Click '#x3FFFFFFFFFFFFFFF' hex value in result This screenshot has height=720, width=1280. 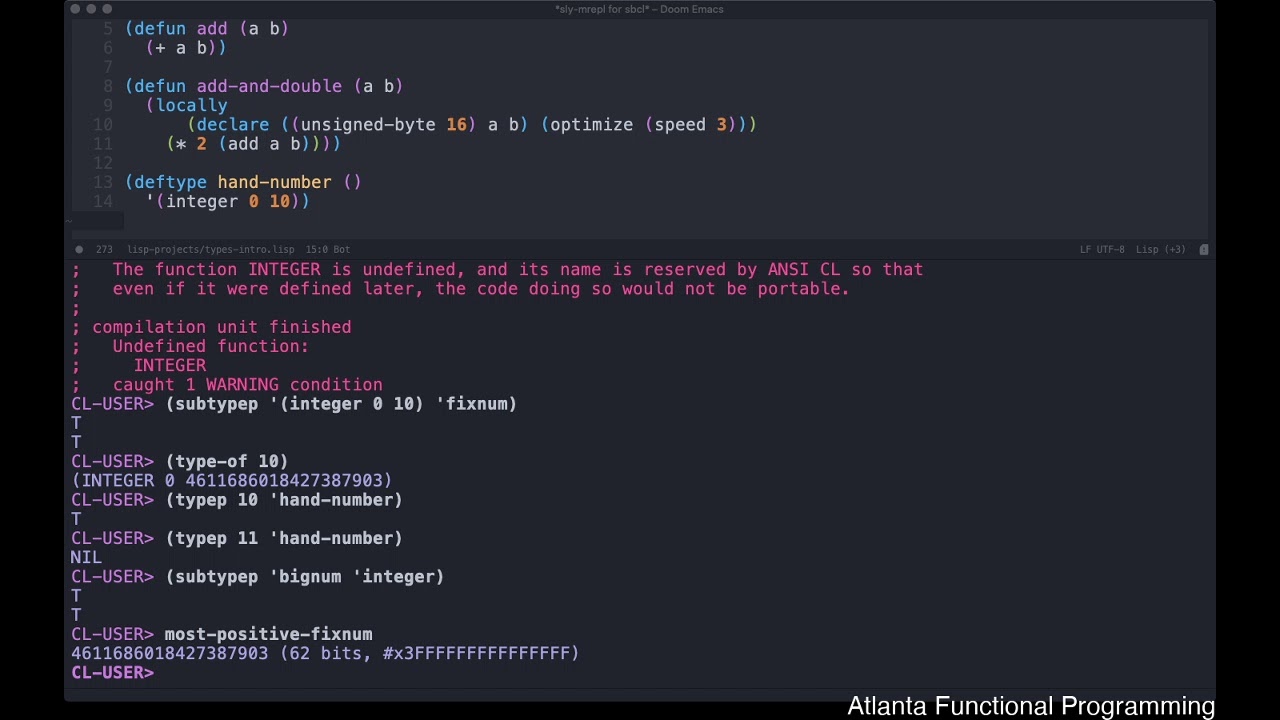[x=476, y=653]
